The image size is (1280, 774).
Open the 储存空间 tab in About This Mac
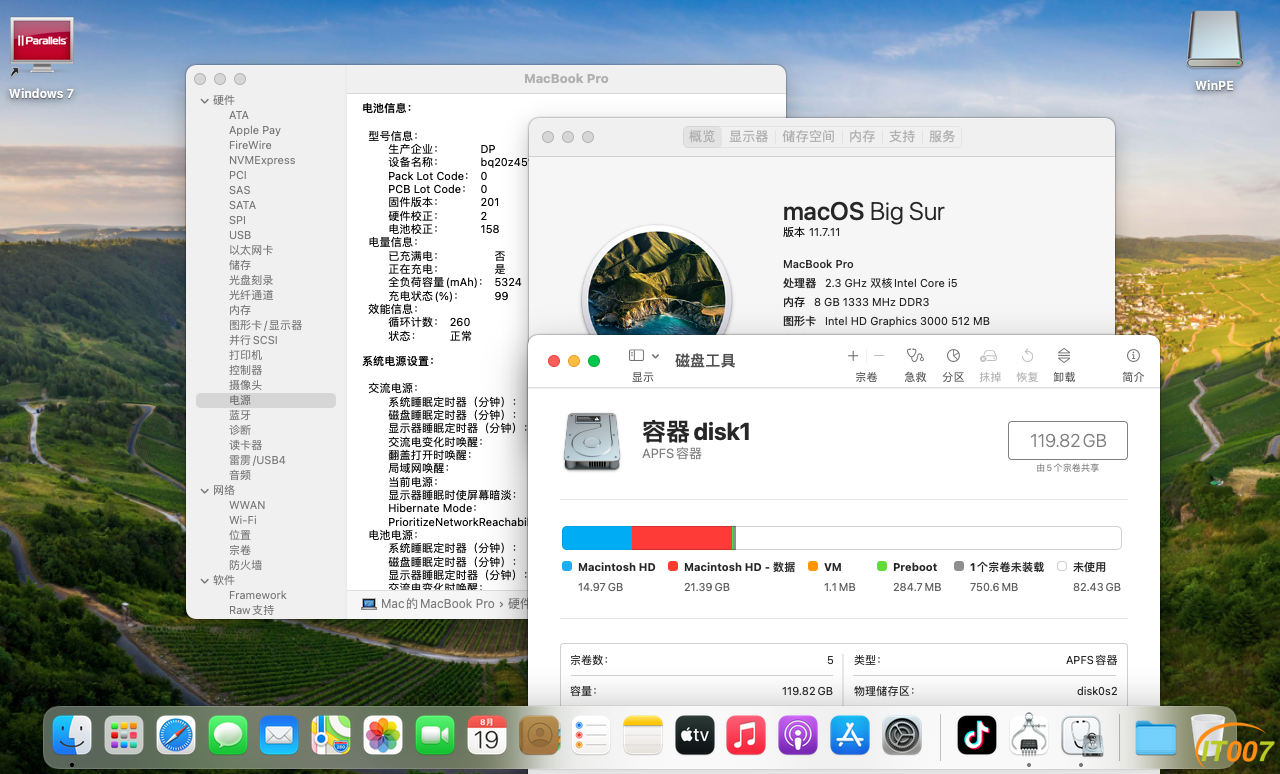tap(808, 137)
